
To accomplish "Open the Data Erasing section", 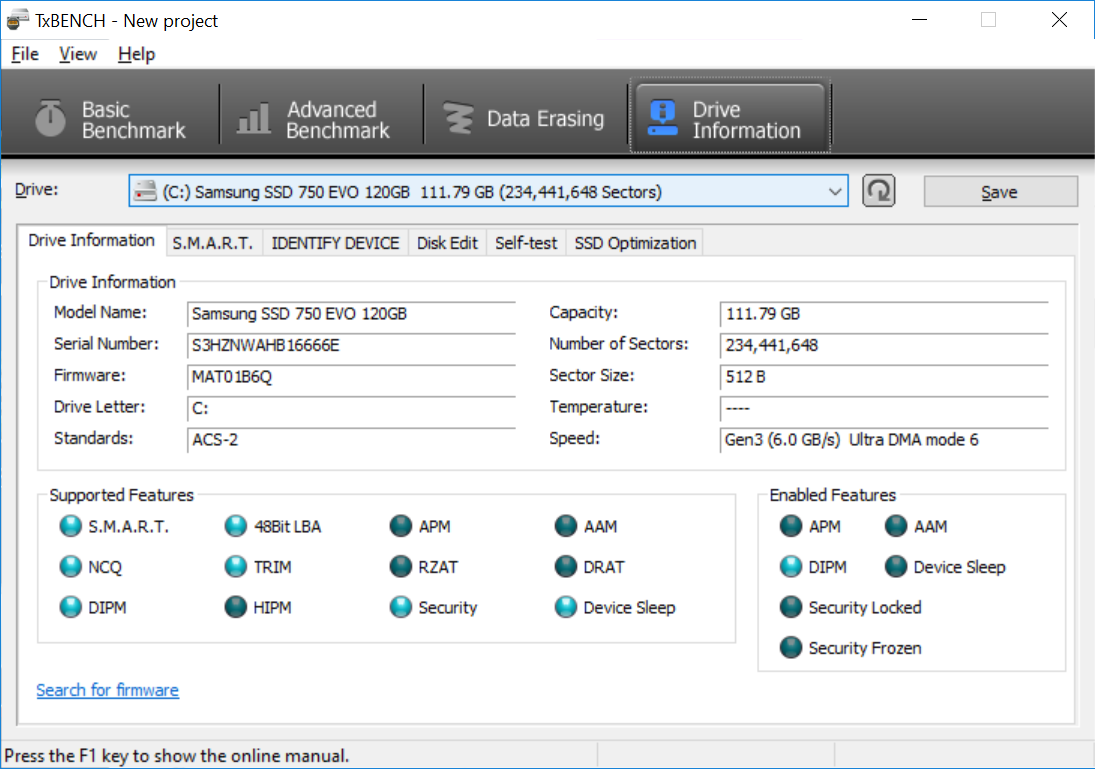I will click(x=525, y=119).
